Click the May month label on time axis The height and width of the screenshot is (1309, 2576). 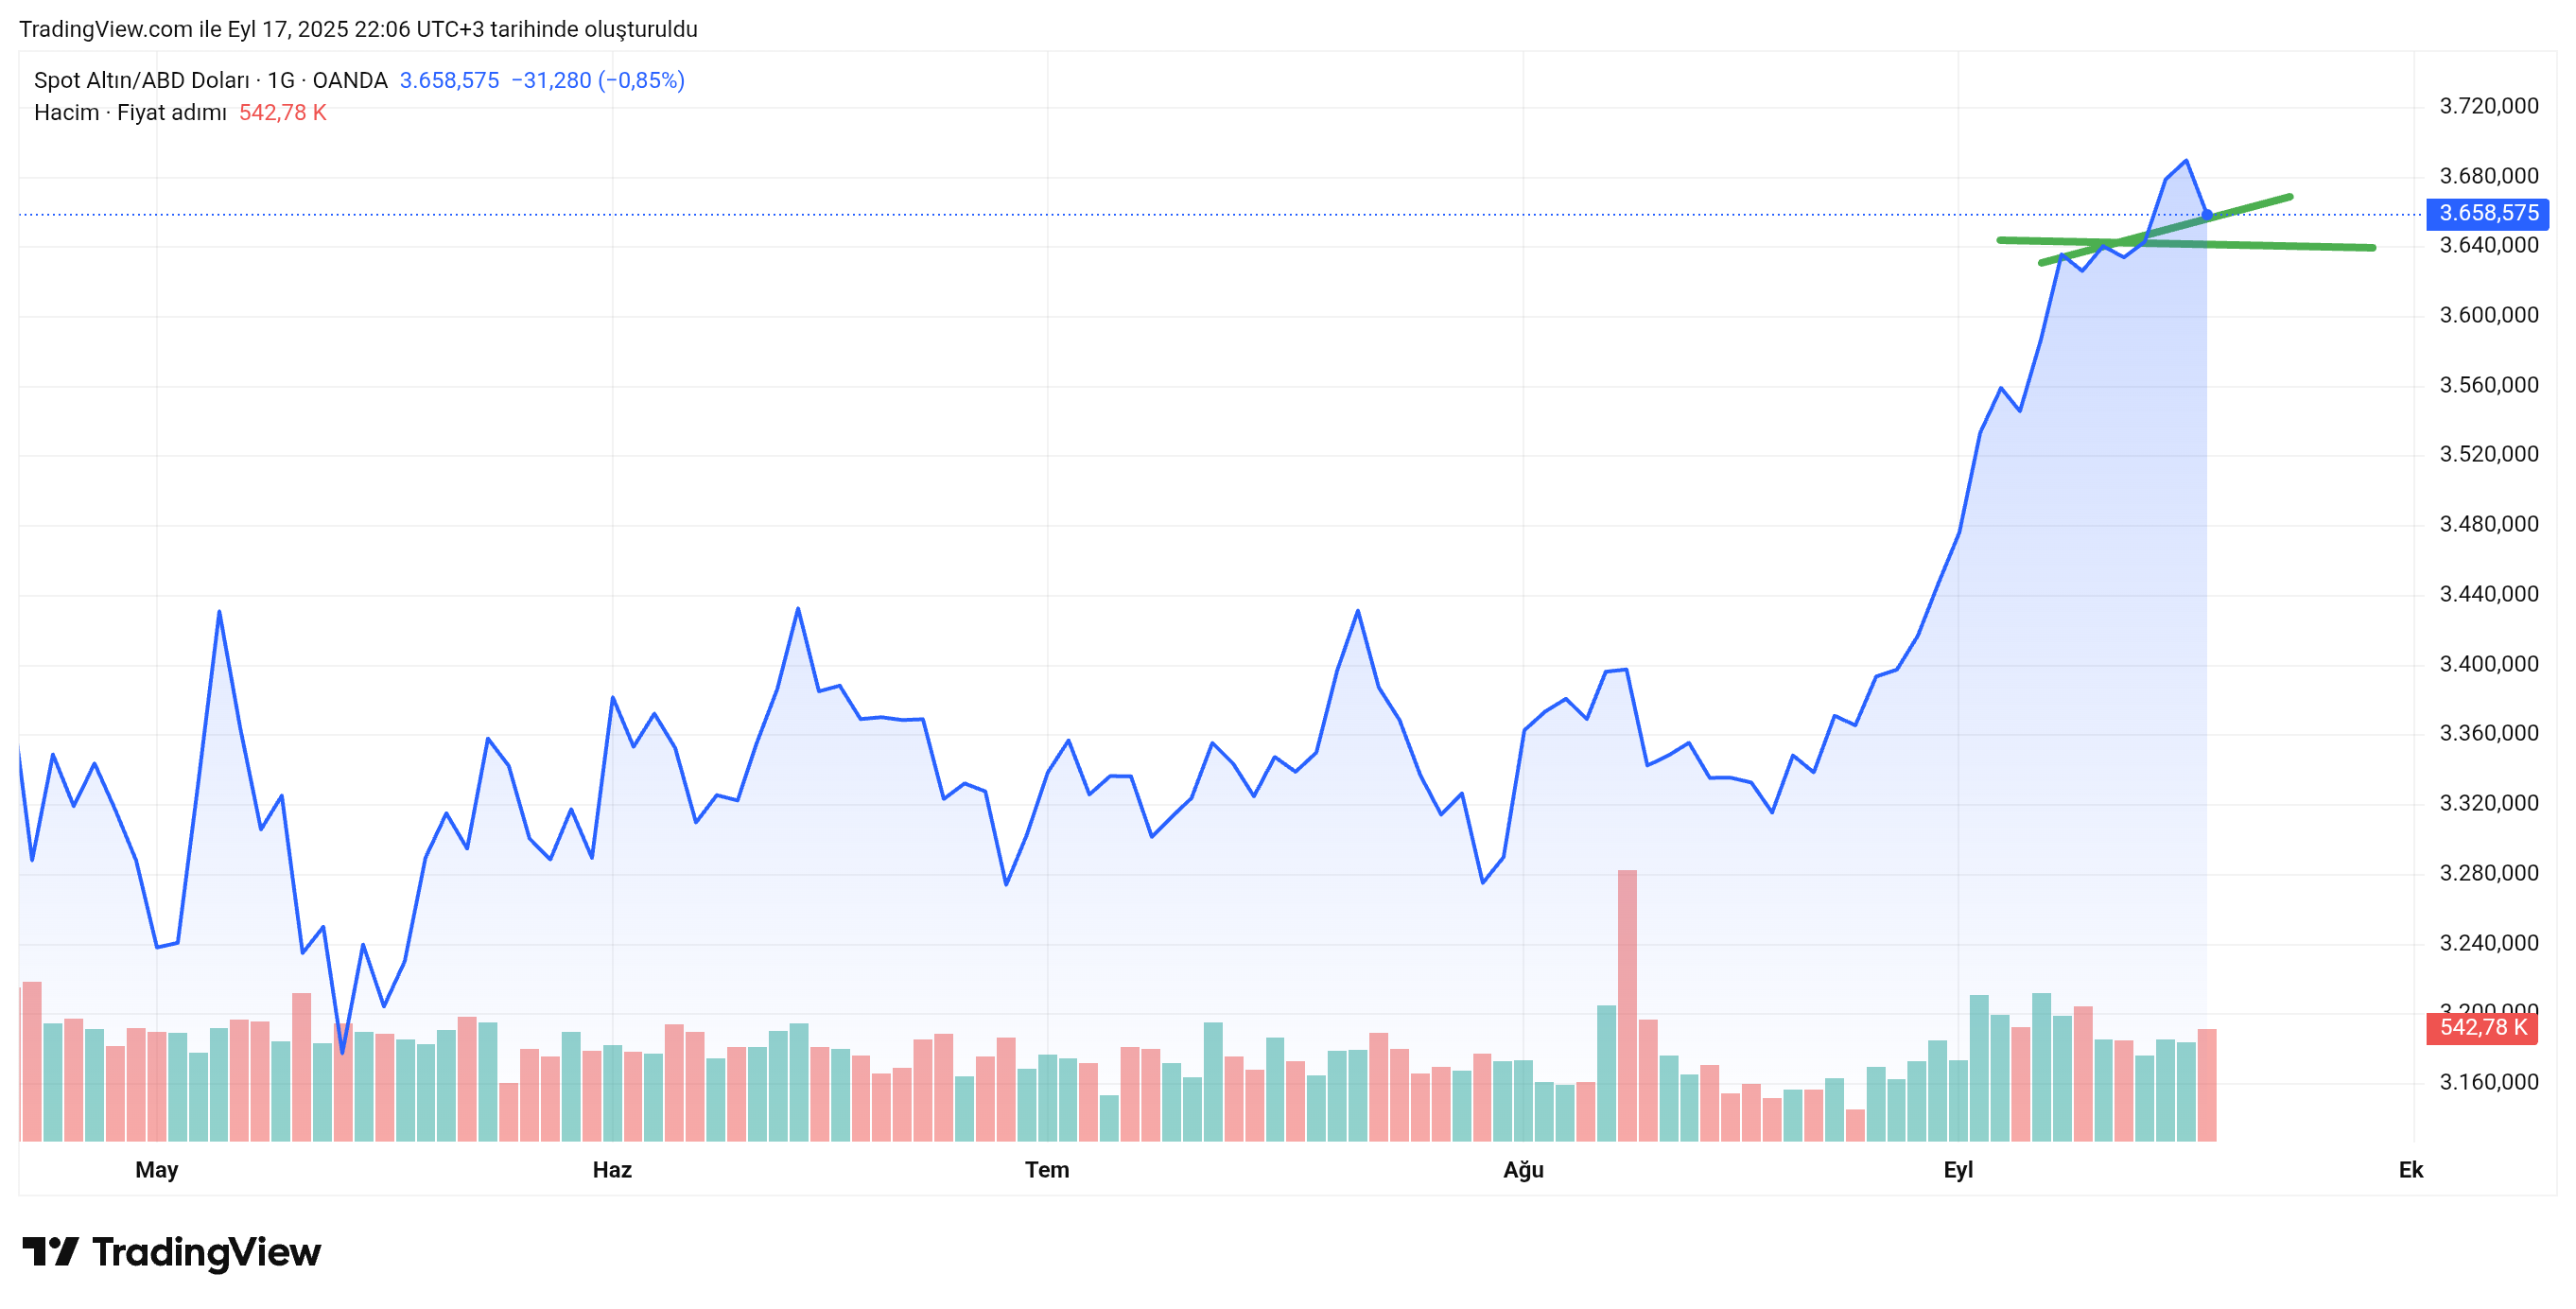156,1169
